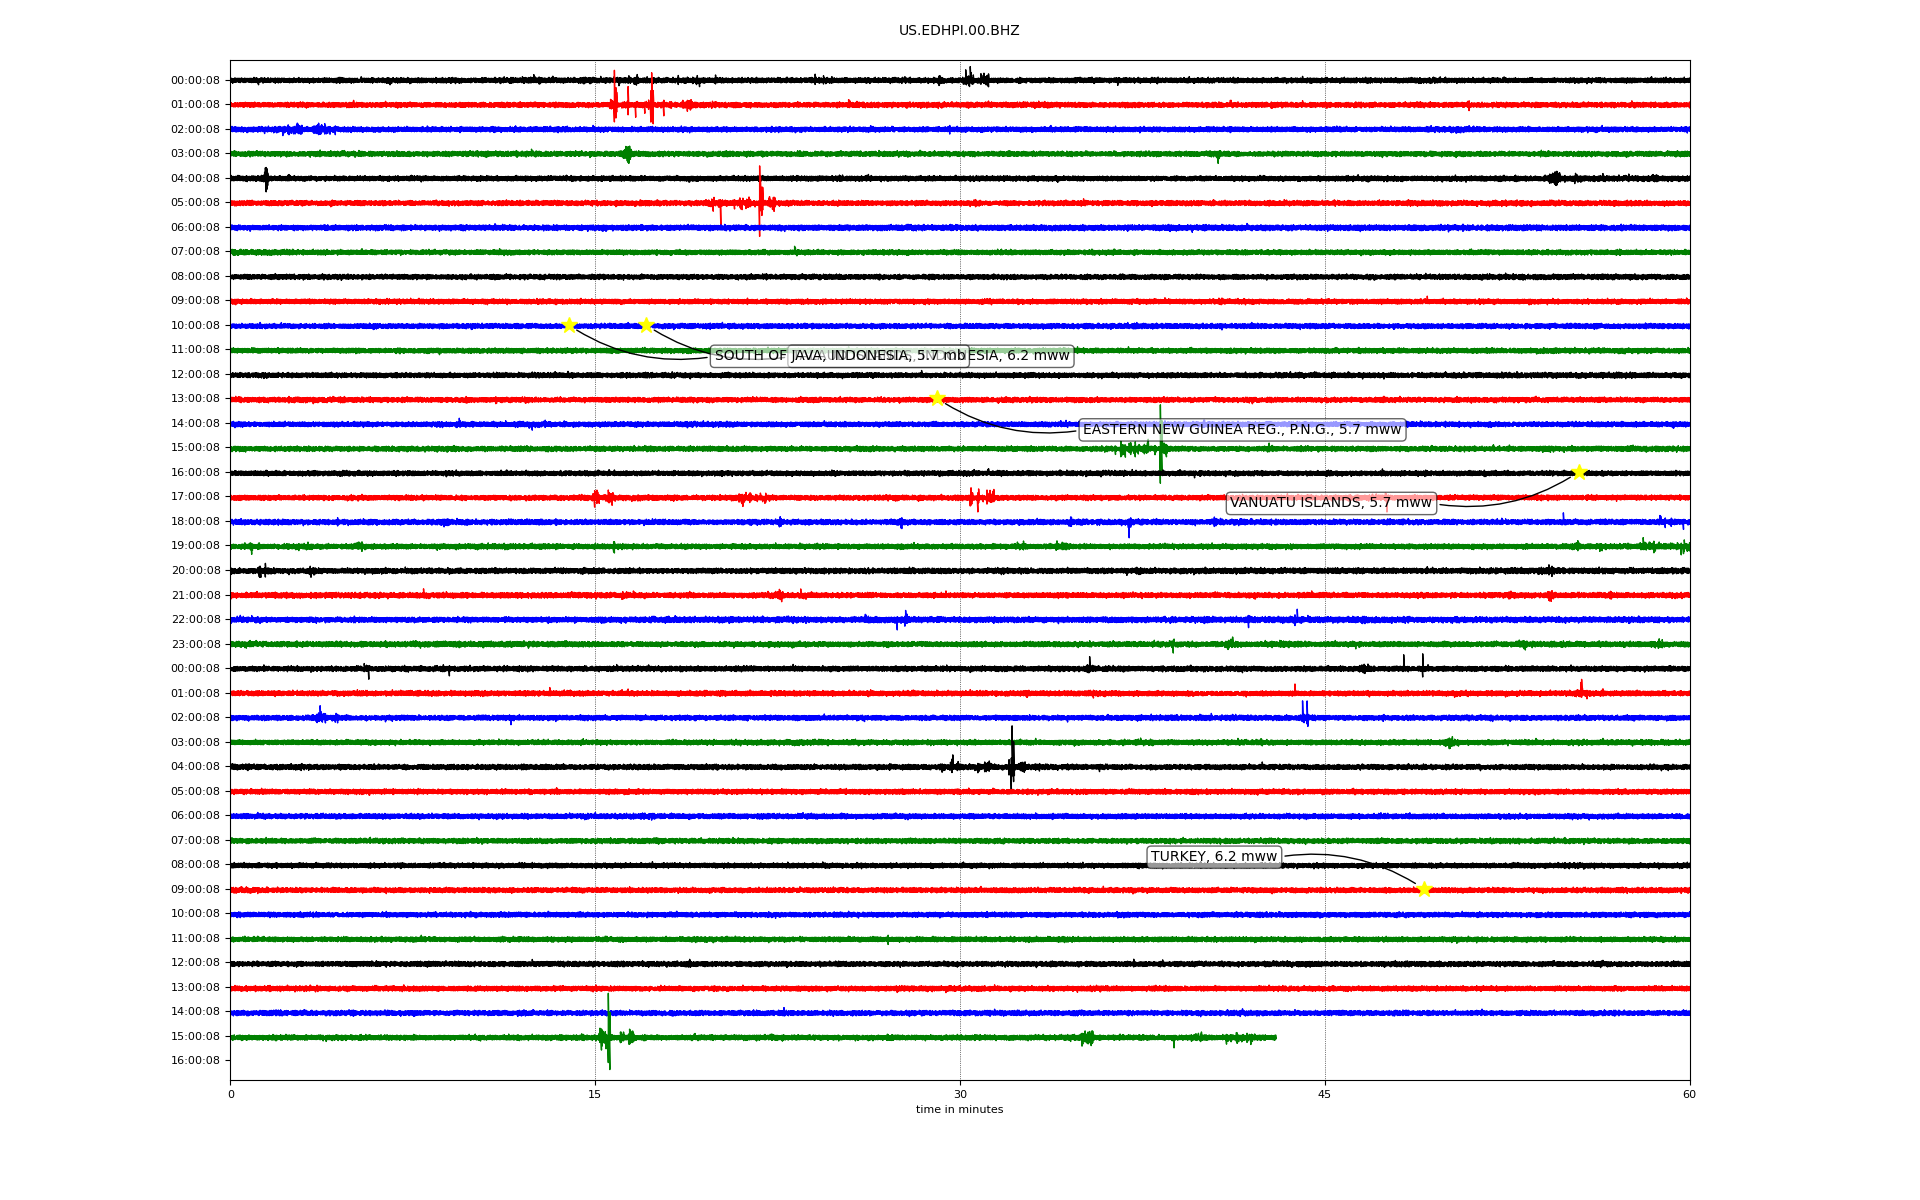Screen dimensions: 1920x1200
Task: Select the x-axis tick label 60
Action: (x=1689, y=1094)
